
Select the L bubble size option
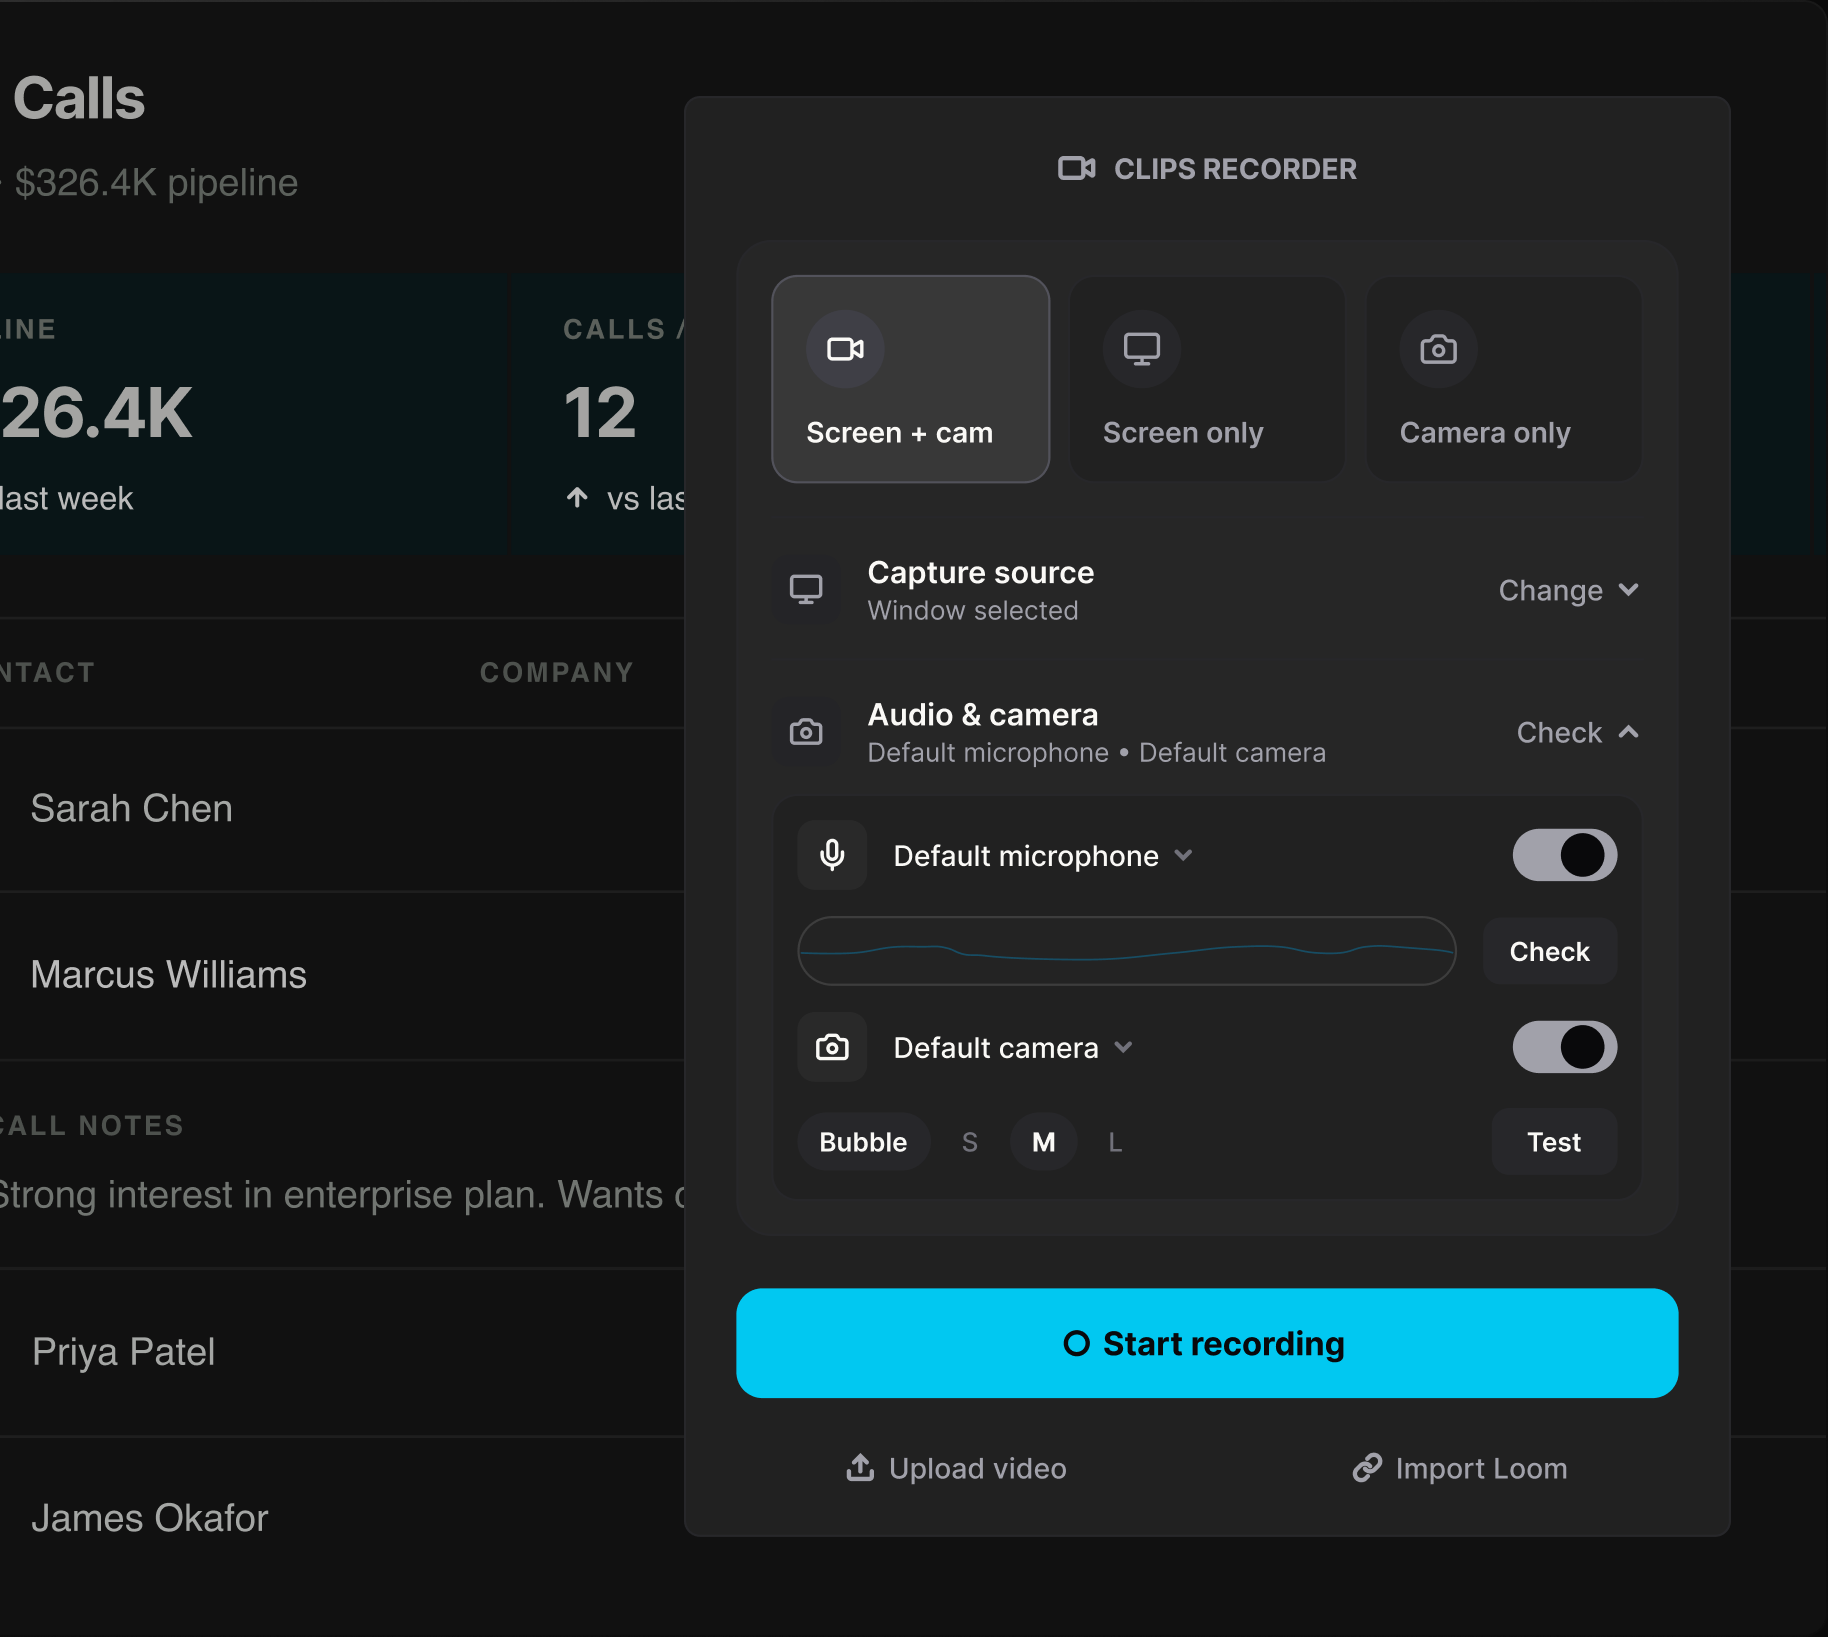(1115, 1142)
